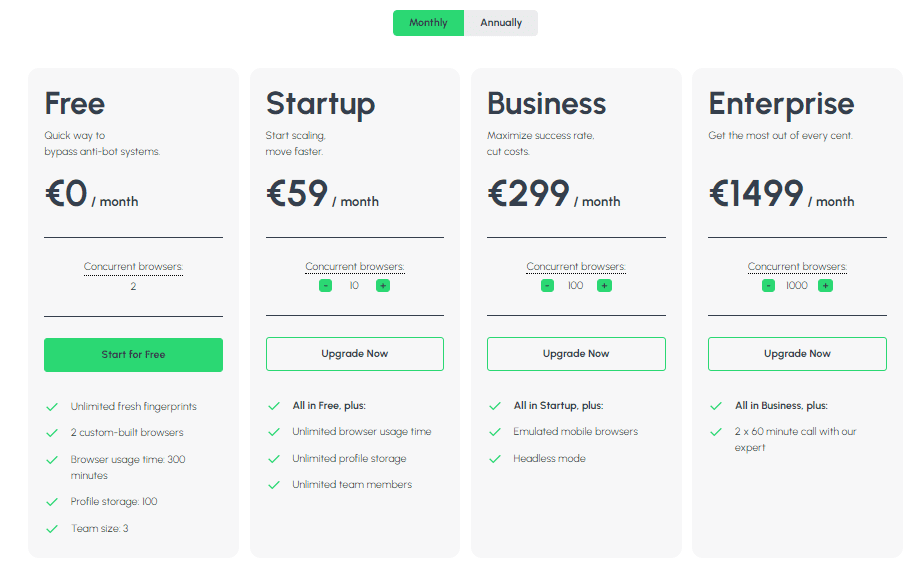Click plus button under Business plan
This screenshot has height=584, width=920.
click(604, 286)
